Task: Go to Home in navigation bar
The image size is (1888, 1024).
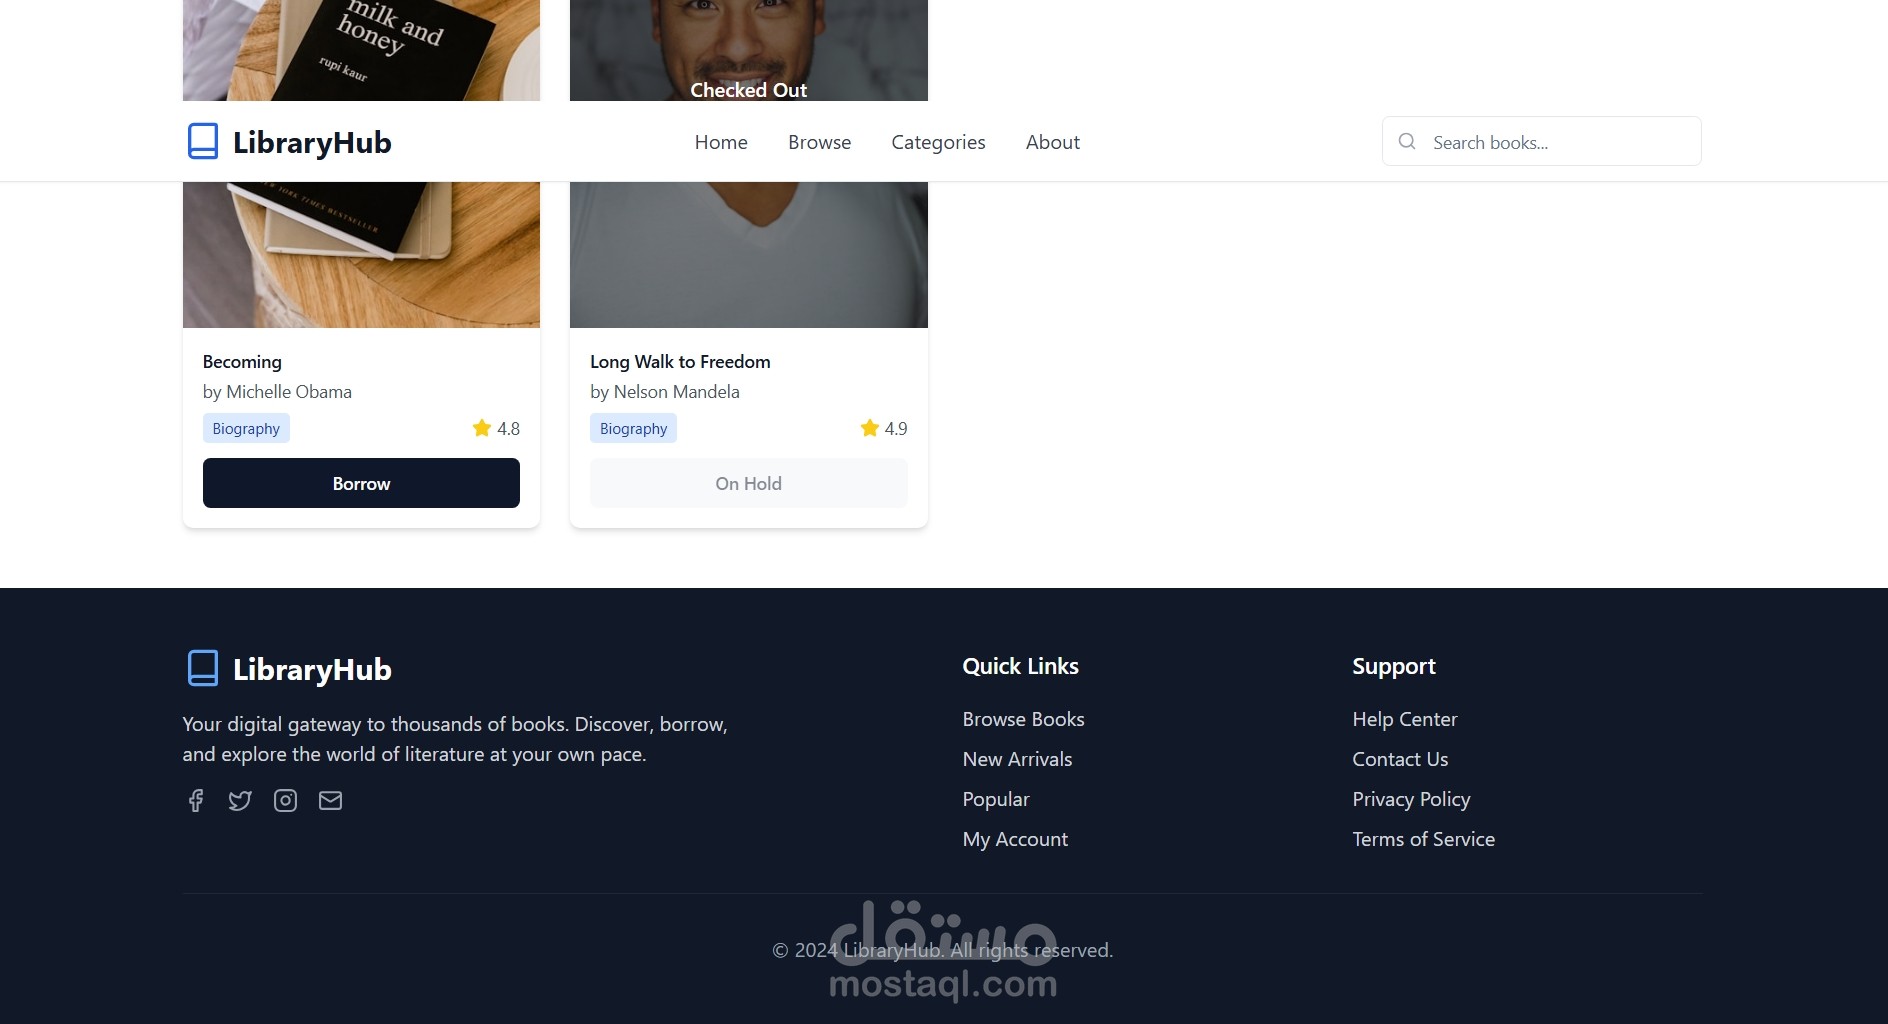Action: [x=721, y=142]
